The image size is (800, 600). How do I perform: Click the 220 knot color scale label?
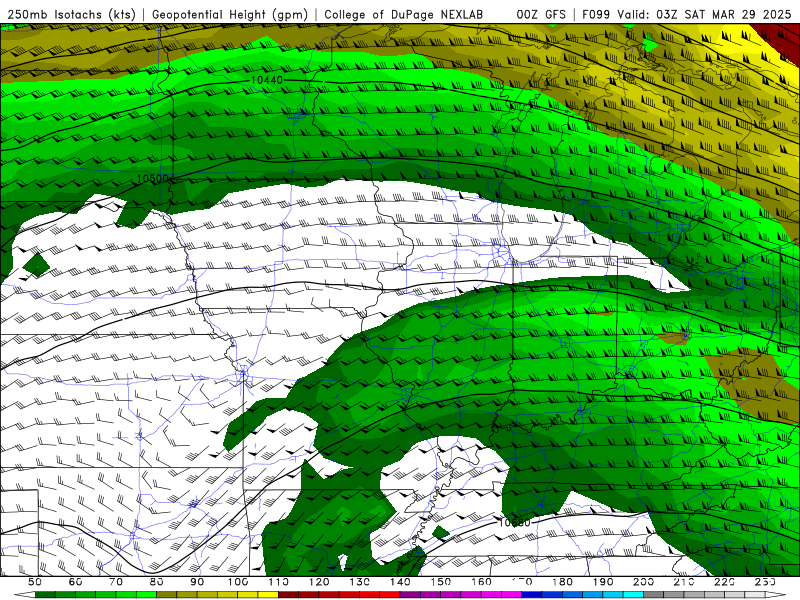click(x=724, y=582)
